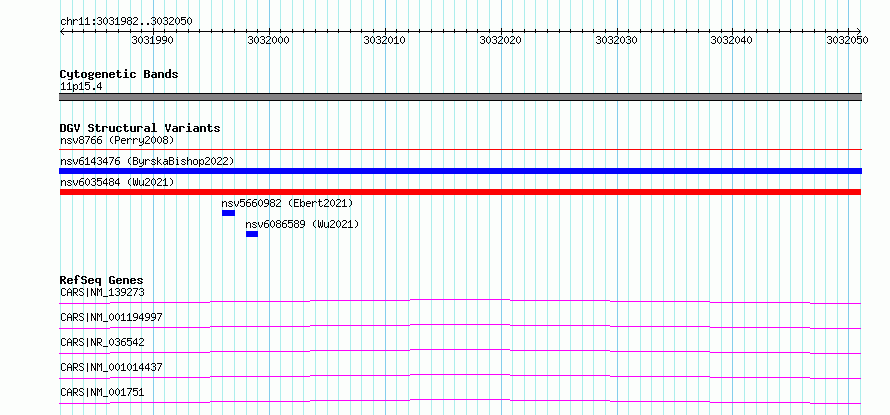Click the thick red nsv6035484 variant bar
This screenshot has width=890, height=415.
pos(460,192)
